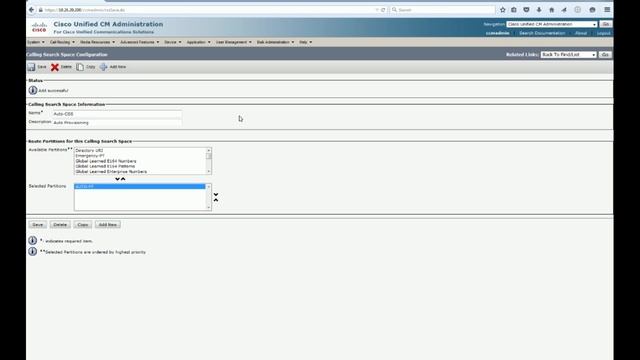Open the browser bookmarks list icon

(x=514, y=10)
